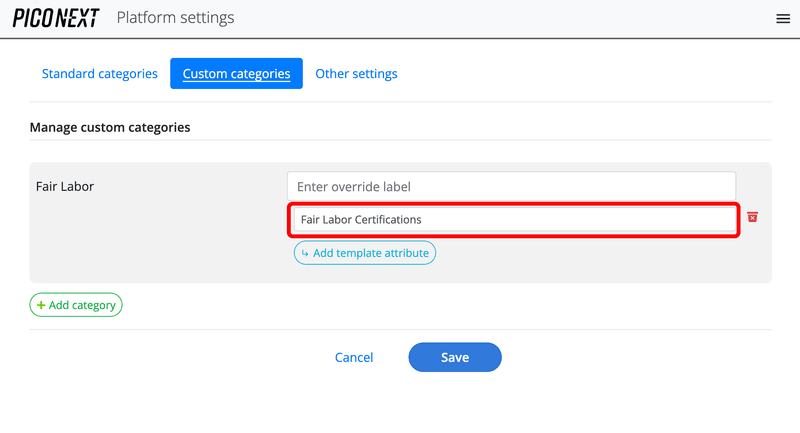Save the platform settings
The image size is (800, 433).
click(454, 357)
